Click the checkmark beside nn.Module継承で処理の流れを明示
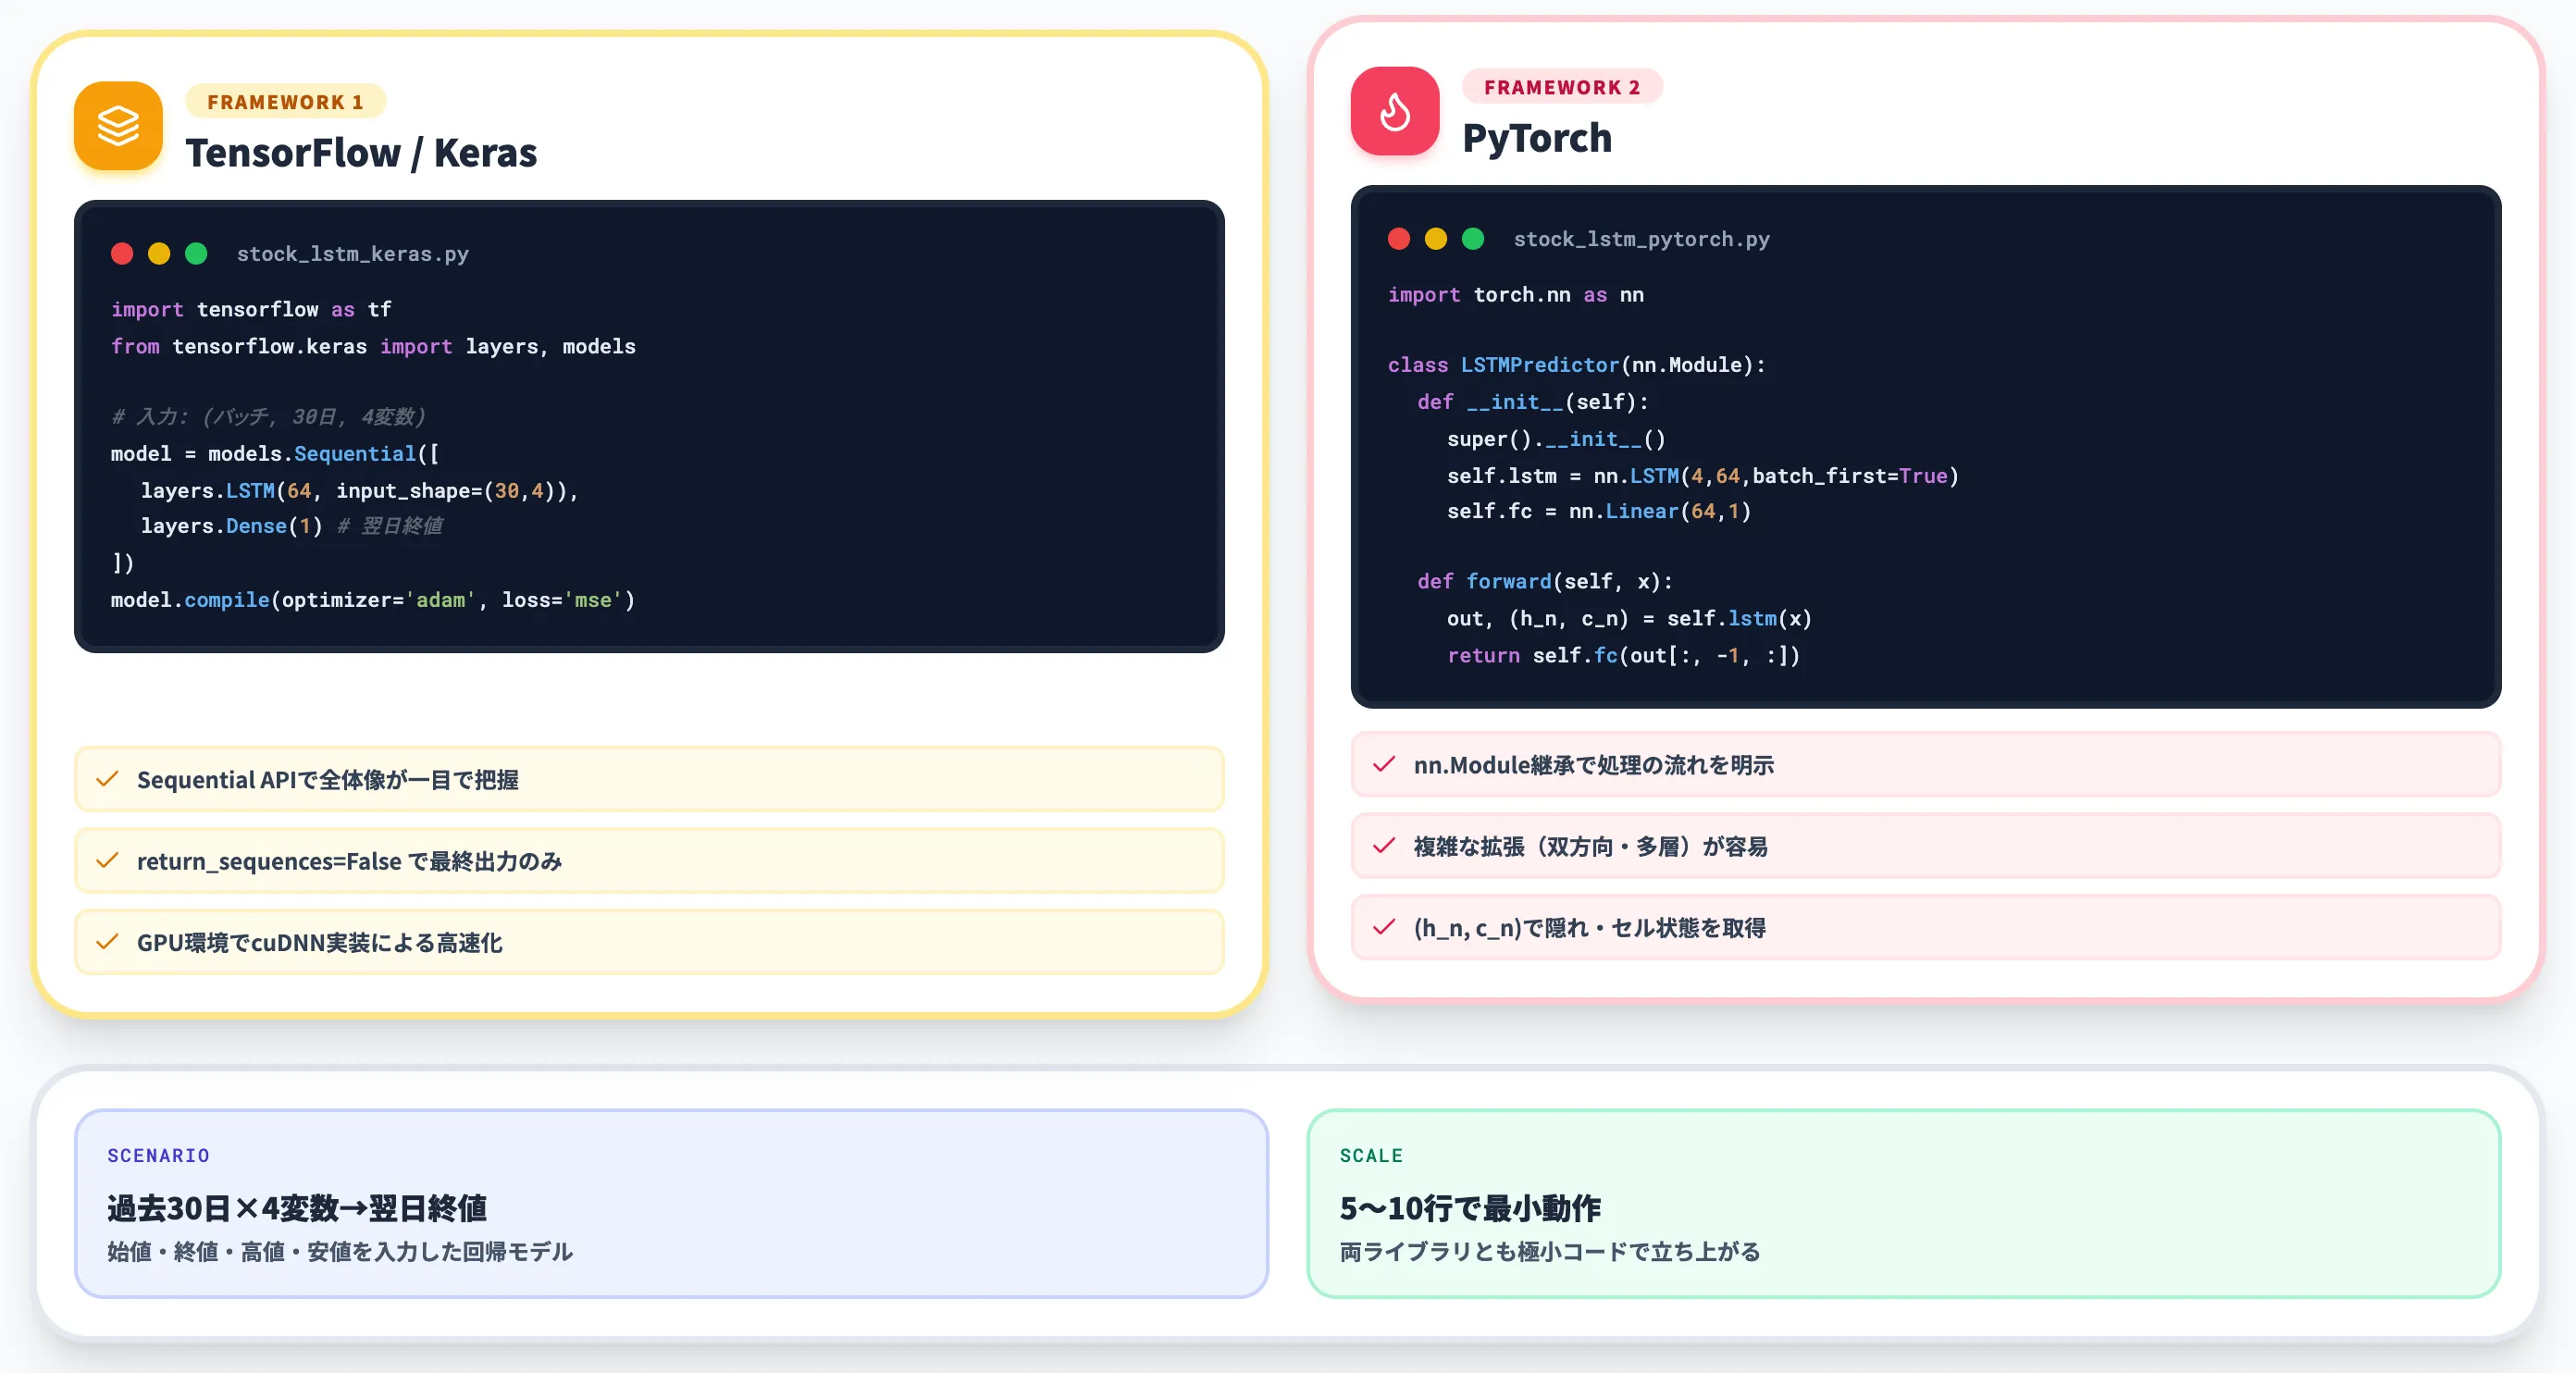Image resolution: width=2576 pixels, height=1373 pixels. (x=1384, y=765)
